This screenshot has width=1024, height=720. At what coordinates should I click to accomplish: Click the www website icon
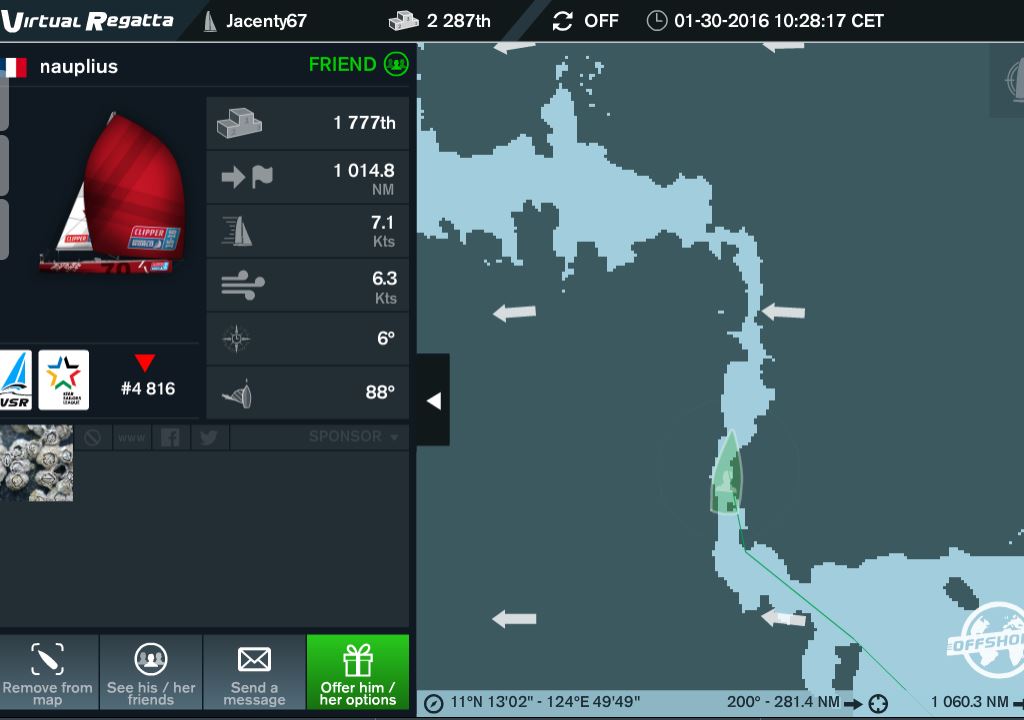pyautogui.click(x=132, y=437)
